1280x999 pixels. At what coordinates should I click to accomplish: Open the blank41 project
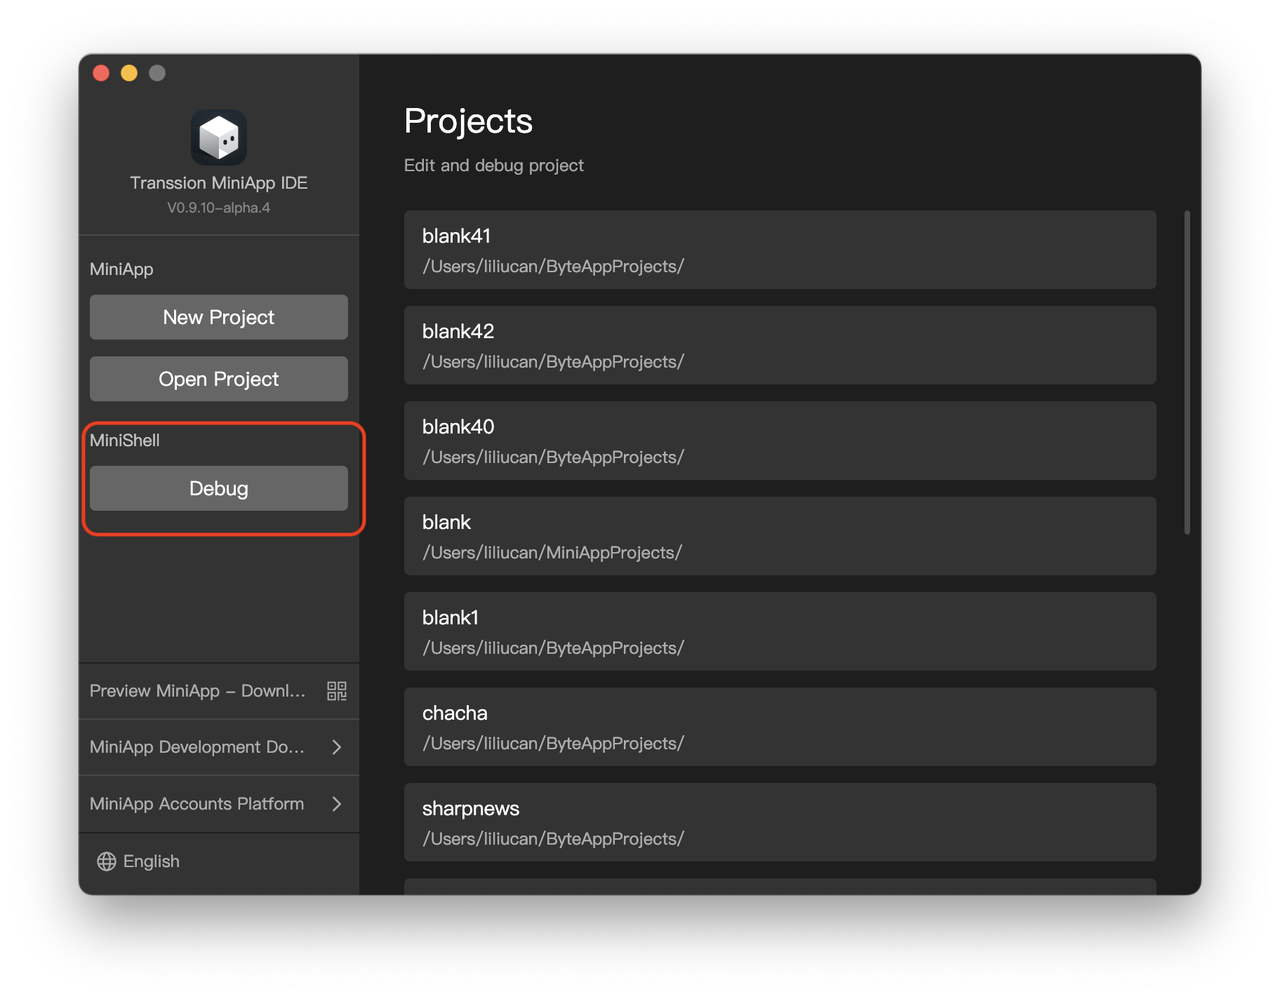point(780,250)
